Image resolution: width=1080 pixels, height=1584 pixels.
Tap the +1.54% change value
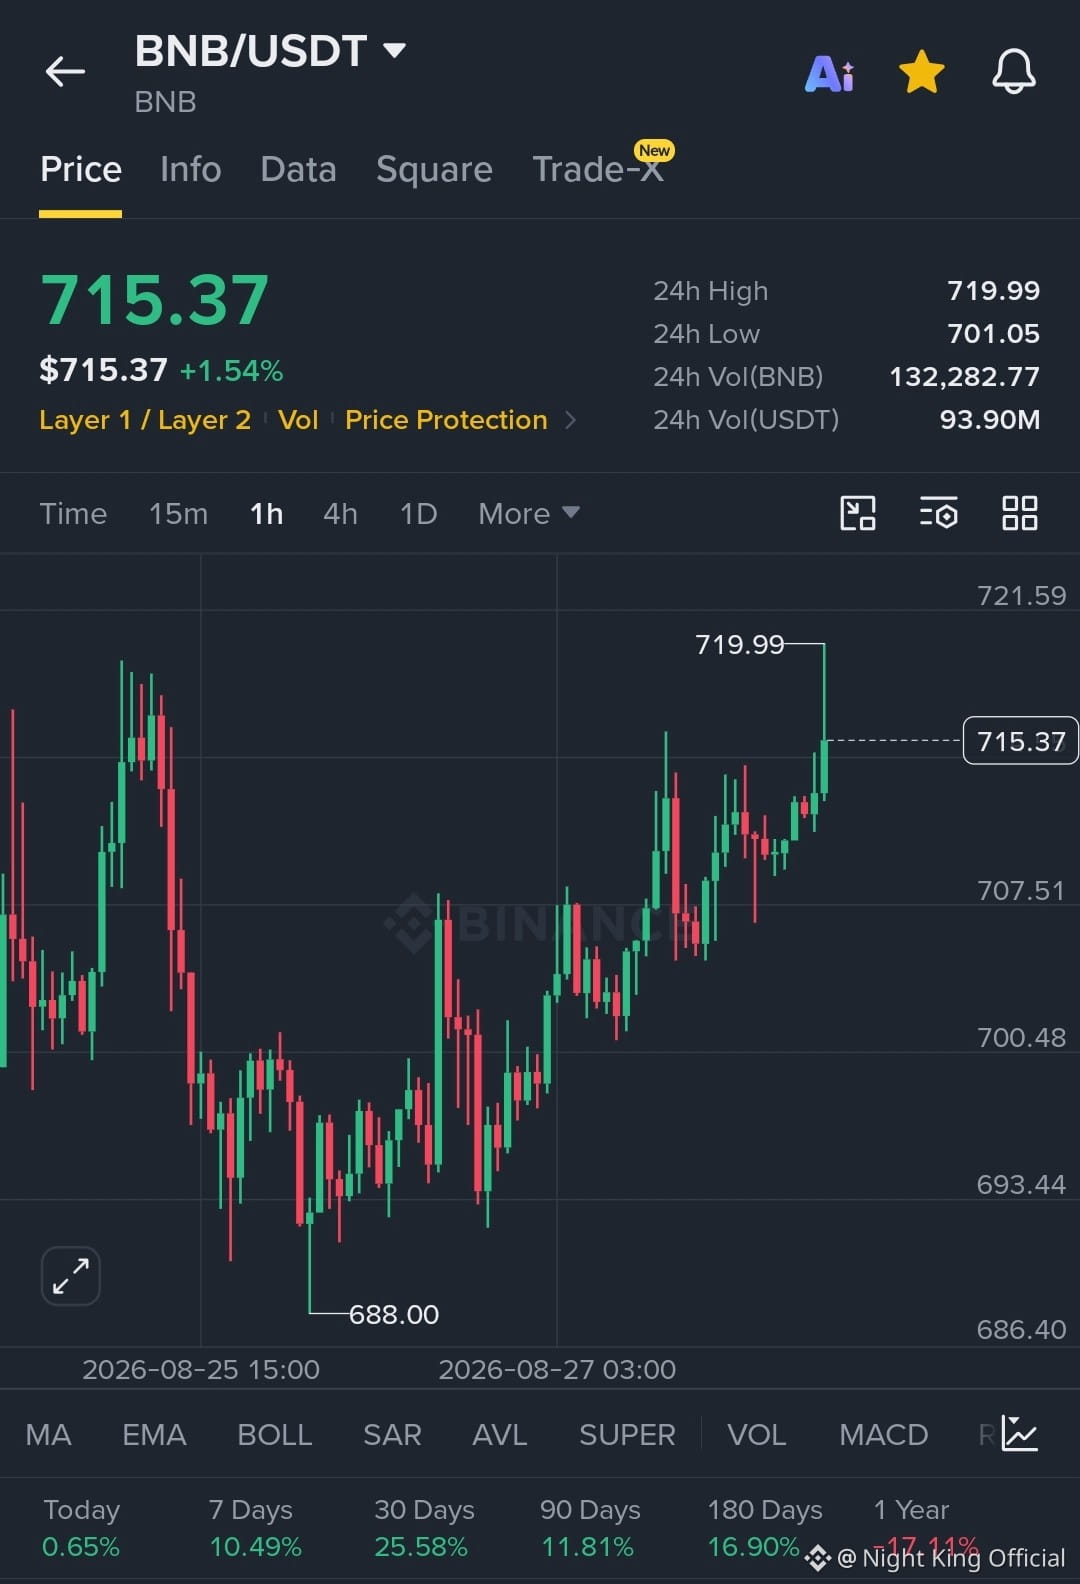pos(232,371)
